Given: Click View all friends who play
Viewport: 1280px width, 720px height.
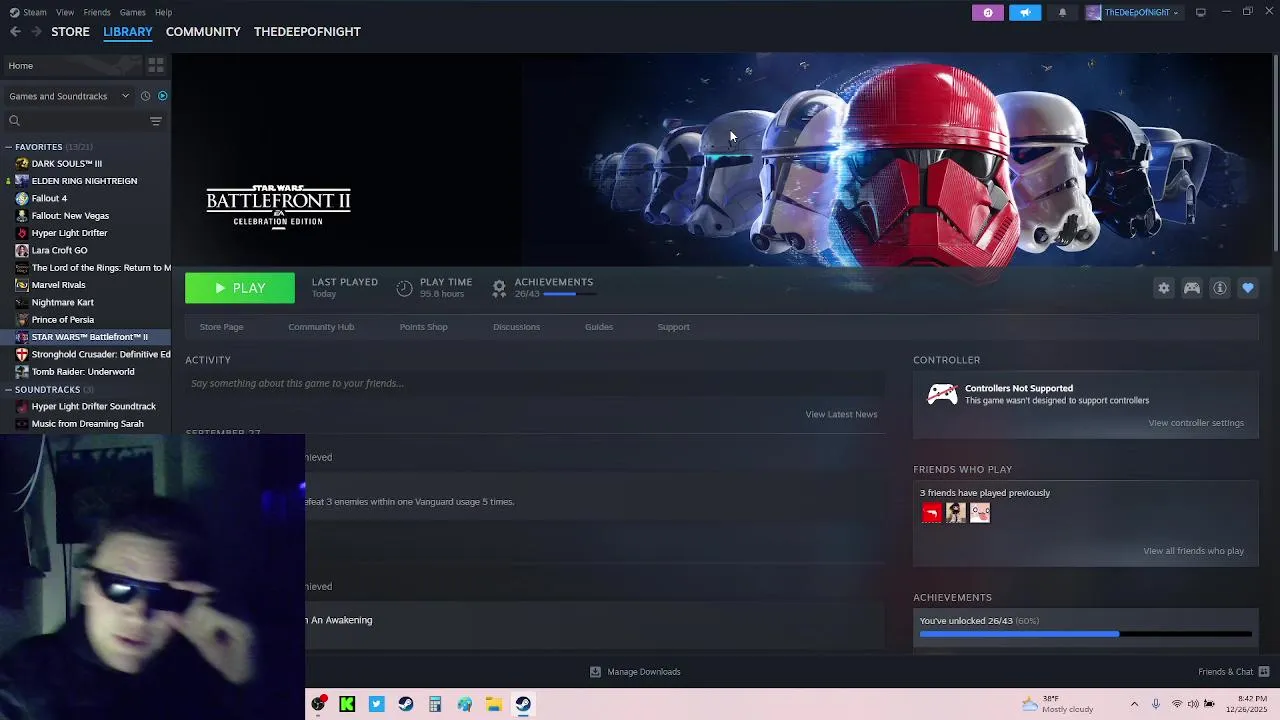Looking at the screenshot, I should [1193, 551].
